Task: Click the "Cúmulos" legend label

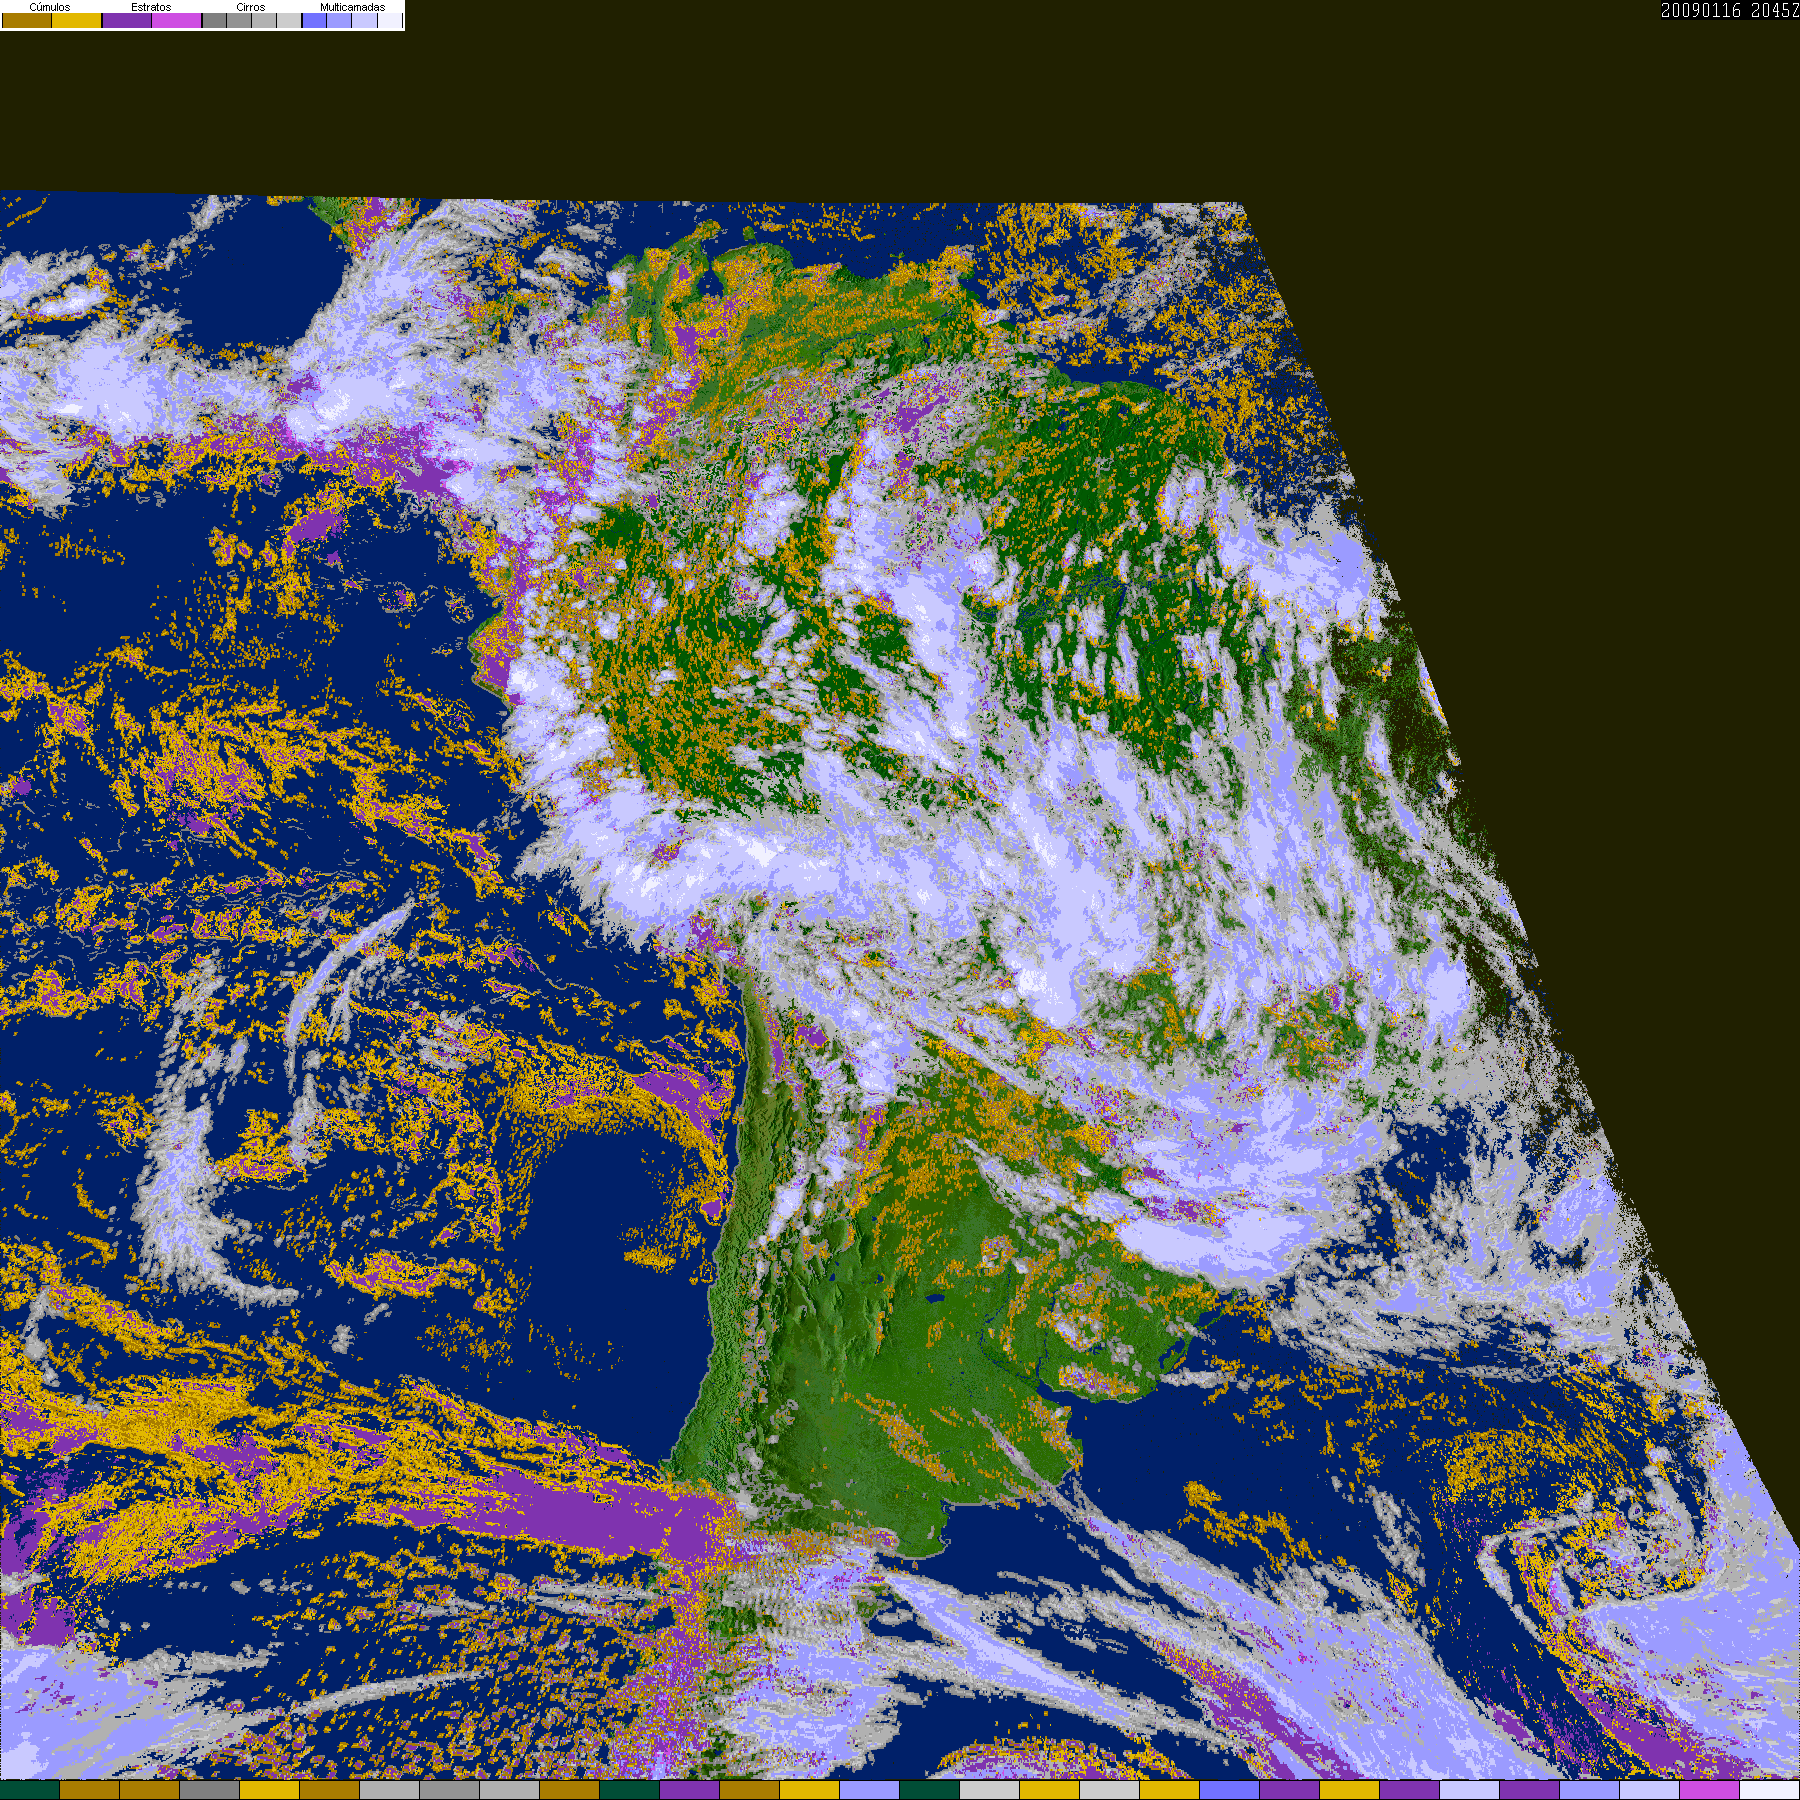Action: pyautogui.click(x=50, y=7)
